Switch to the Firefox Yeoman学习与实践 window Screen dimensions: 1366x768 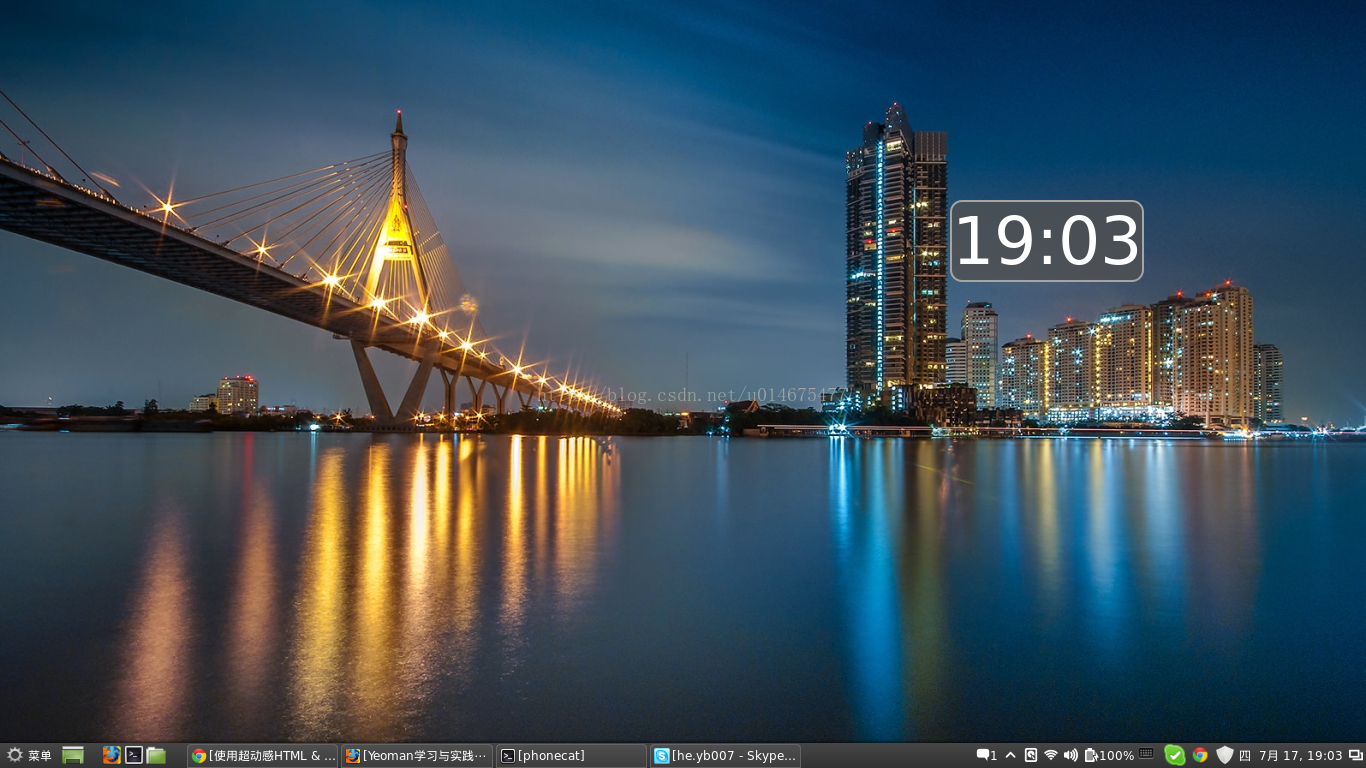(417, 756)
